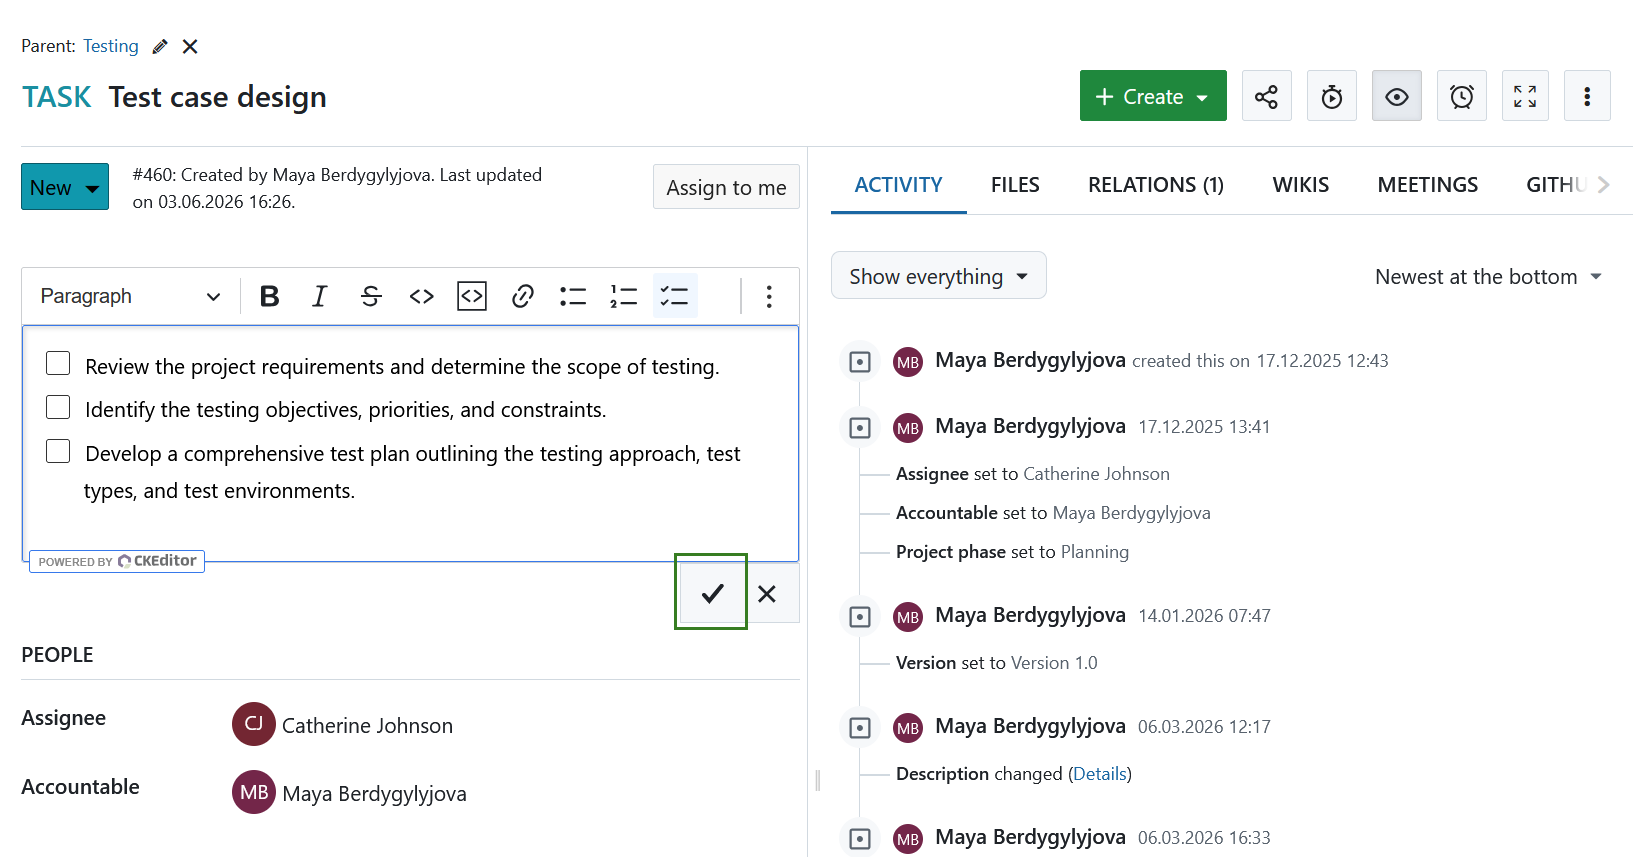Viewport: 1633px width, 857px height.
Task: Open the Create dropdown button
Action: coord(1153,96)
